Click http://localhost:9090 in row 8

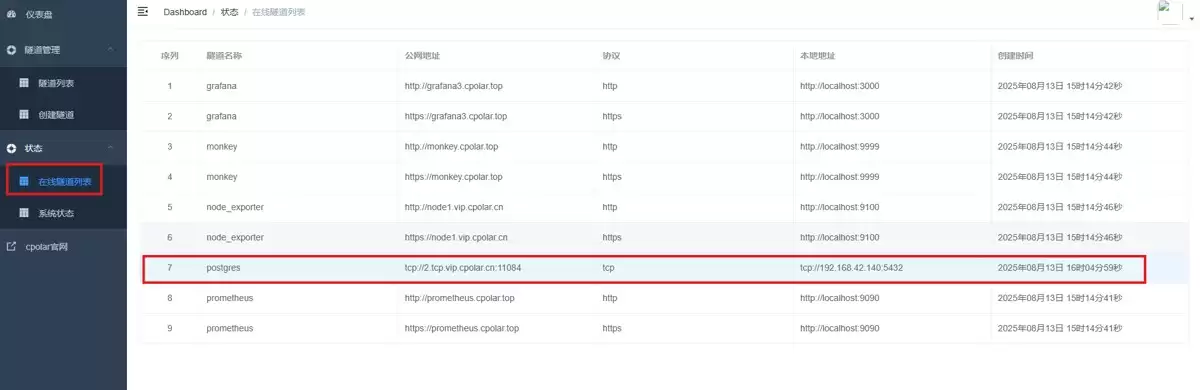(x=839, y=298)
